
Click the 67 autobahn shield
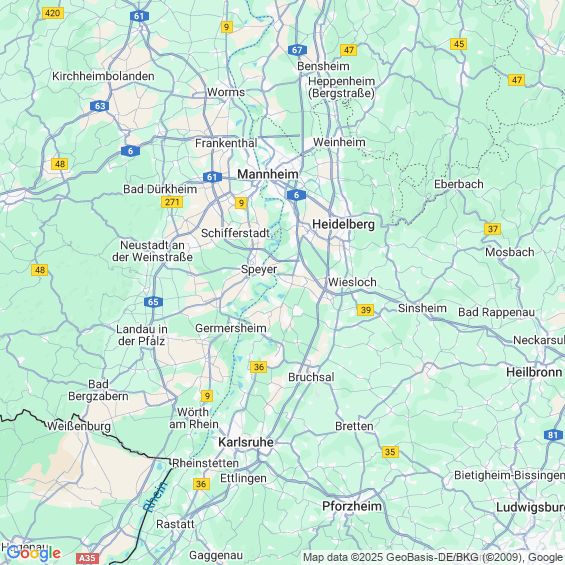[x=297, y=50]
